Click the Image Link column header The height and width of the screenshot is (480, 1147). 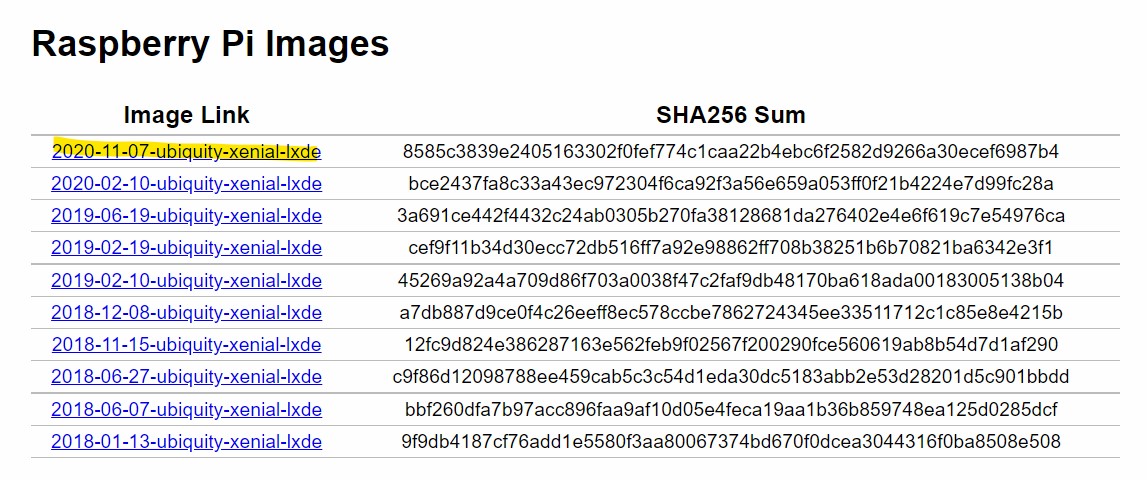coord(187,115)
